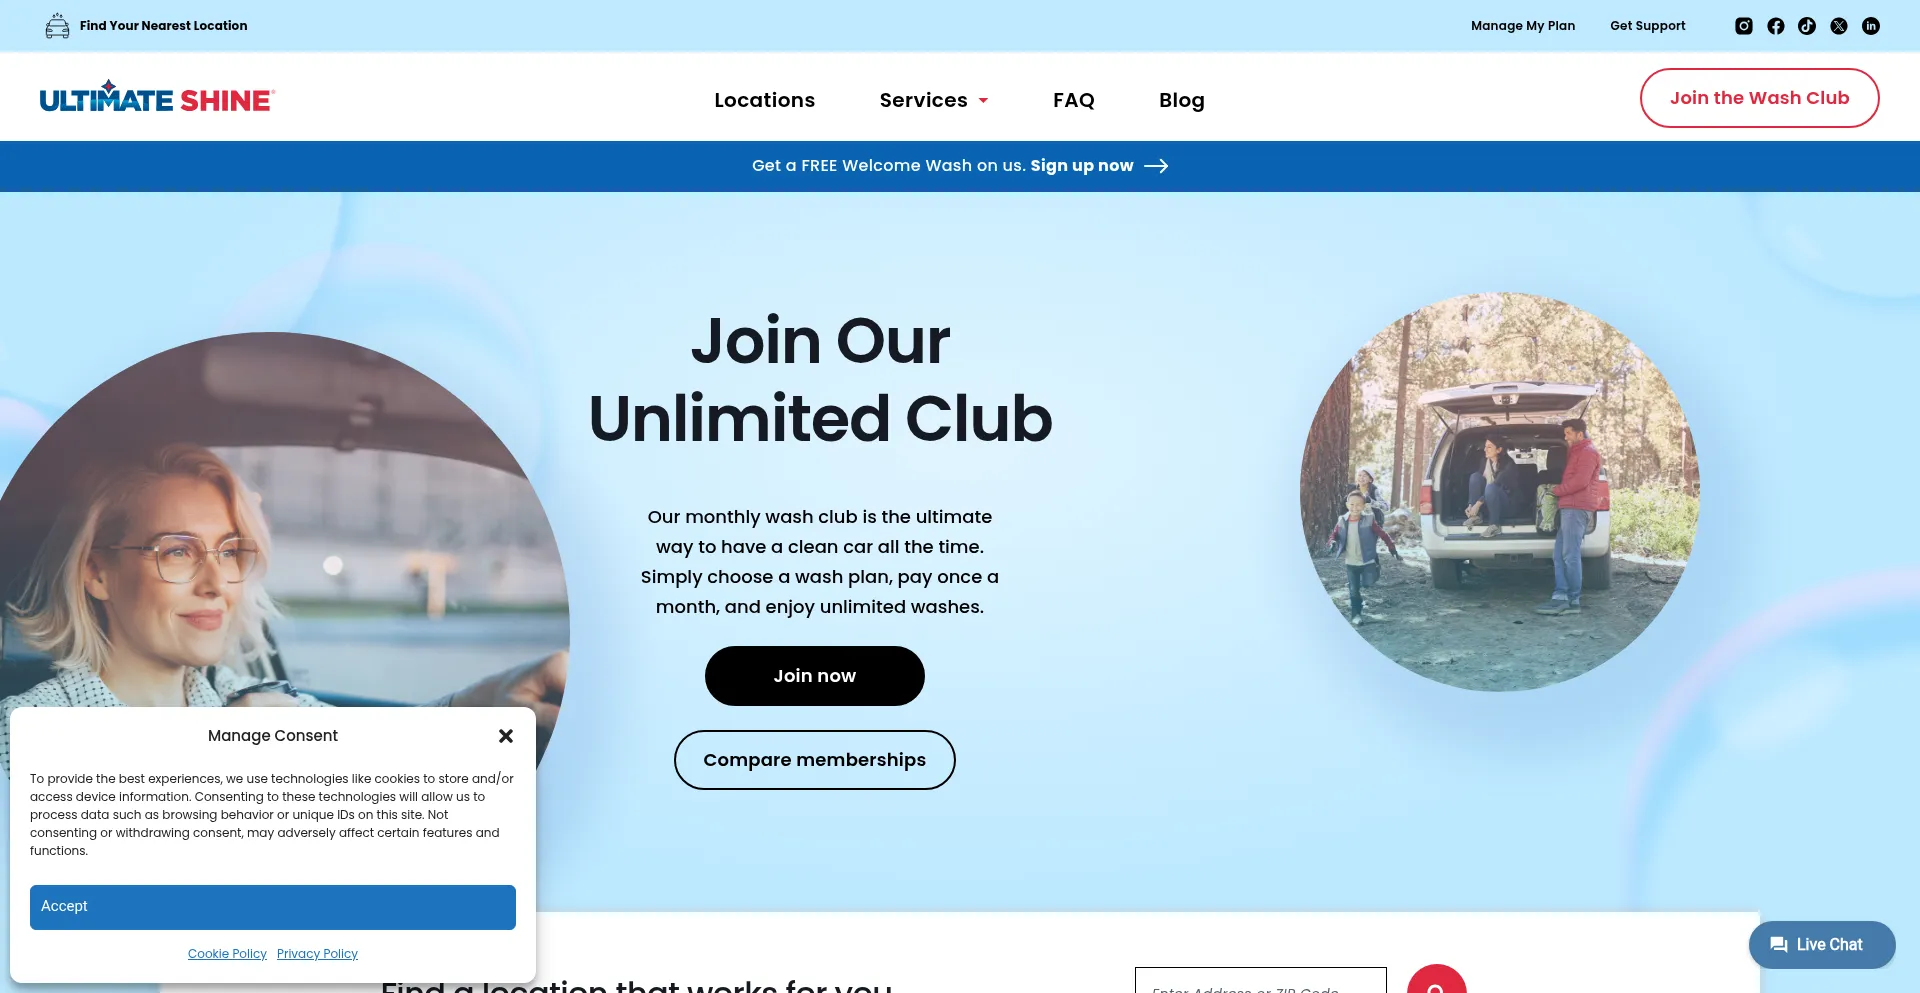This screenshot has width=1920, height=993.
Task: Click Compare memberships button
Action: 814,760
